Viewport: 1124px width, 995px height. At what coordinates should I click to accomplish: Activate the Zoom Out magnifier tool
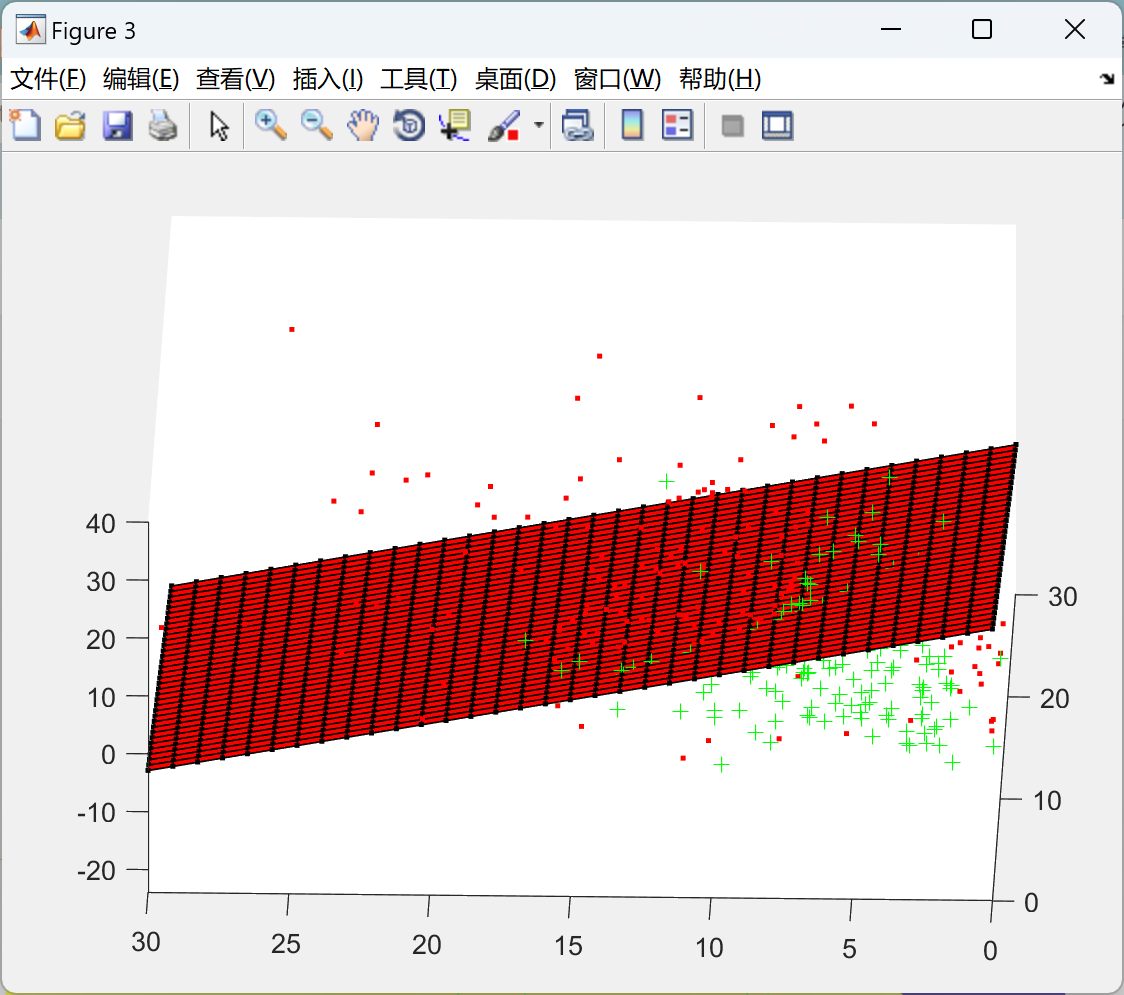tap(316, 125)
